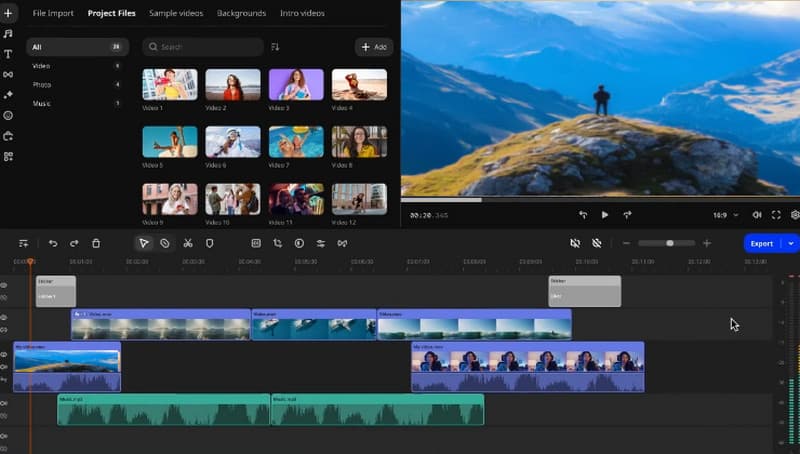Switch to the File Import tab

coord(53,13)
